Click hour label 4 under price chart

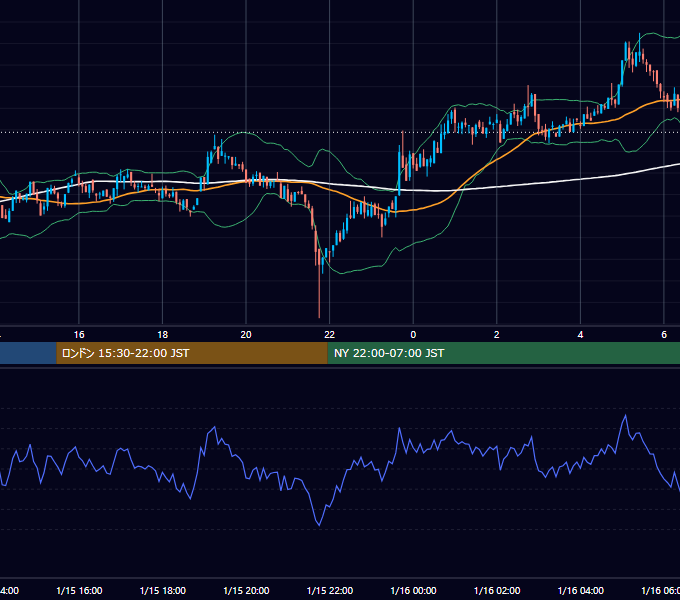point(580,335)
